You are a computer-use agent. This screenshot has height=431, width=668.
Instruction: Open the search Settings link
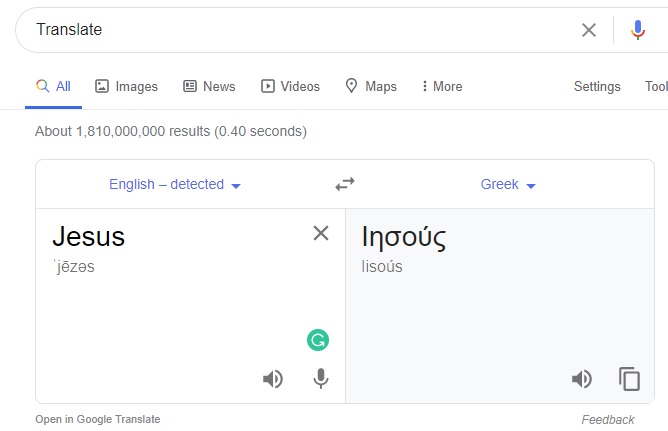597,87
